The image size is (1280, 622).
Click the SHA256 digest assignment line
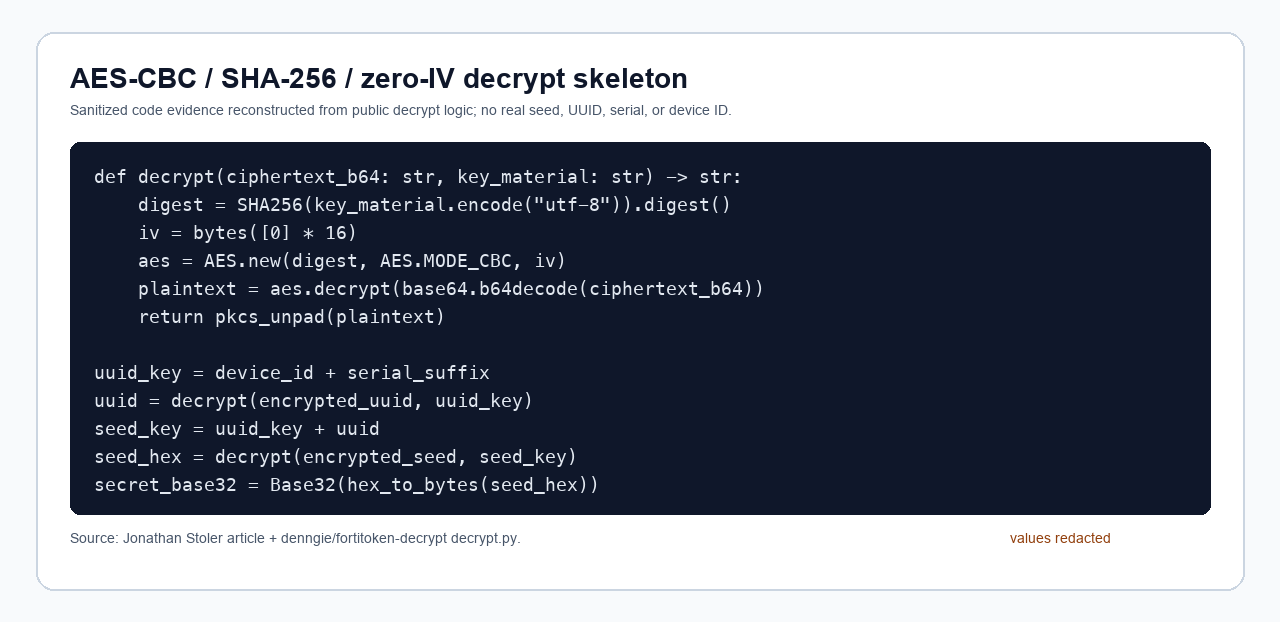[435, 205]
